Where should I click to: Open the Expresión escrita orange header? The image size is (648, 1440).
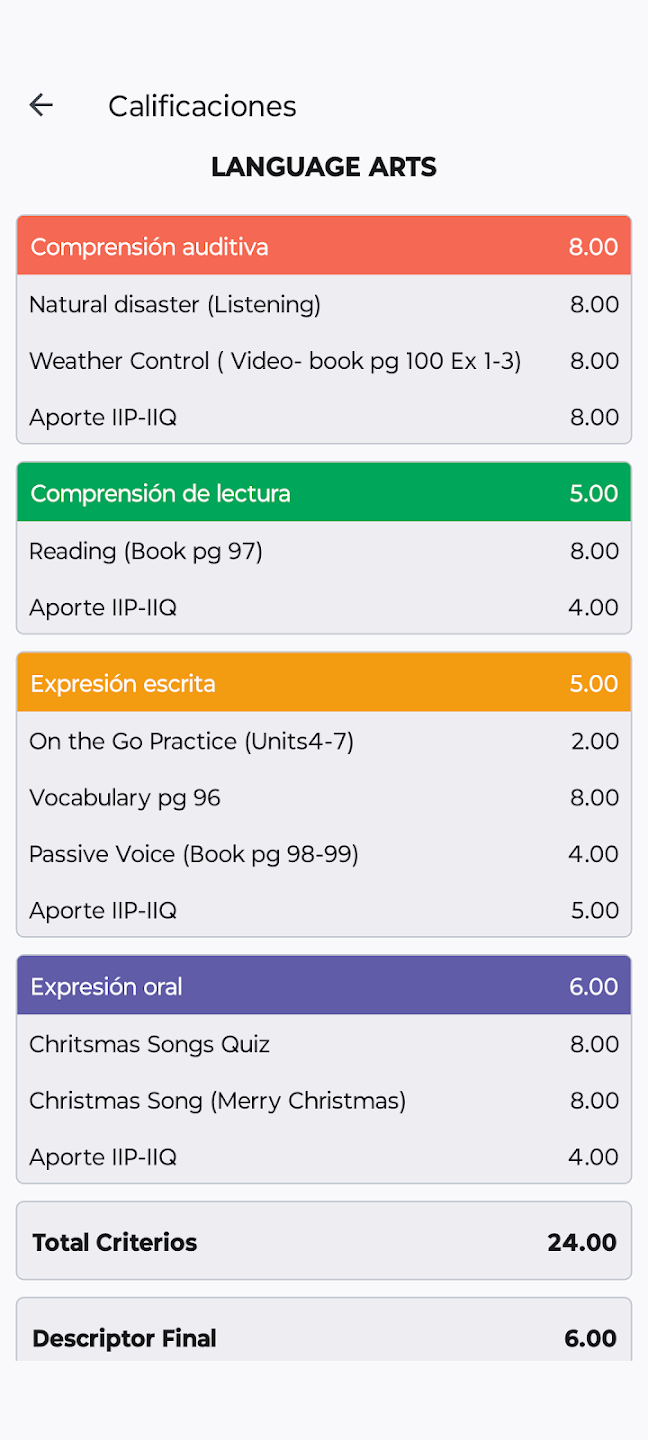point(324,683)
